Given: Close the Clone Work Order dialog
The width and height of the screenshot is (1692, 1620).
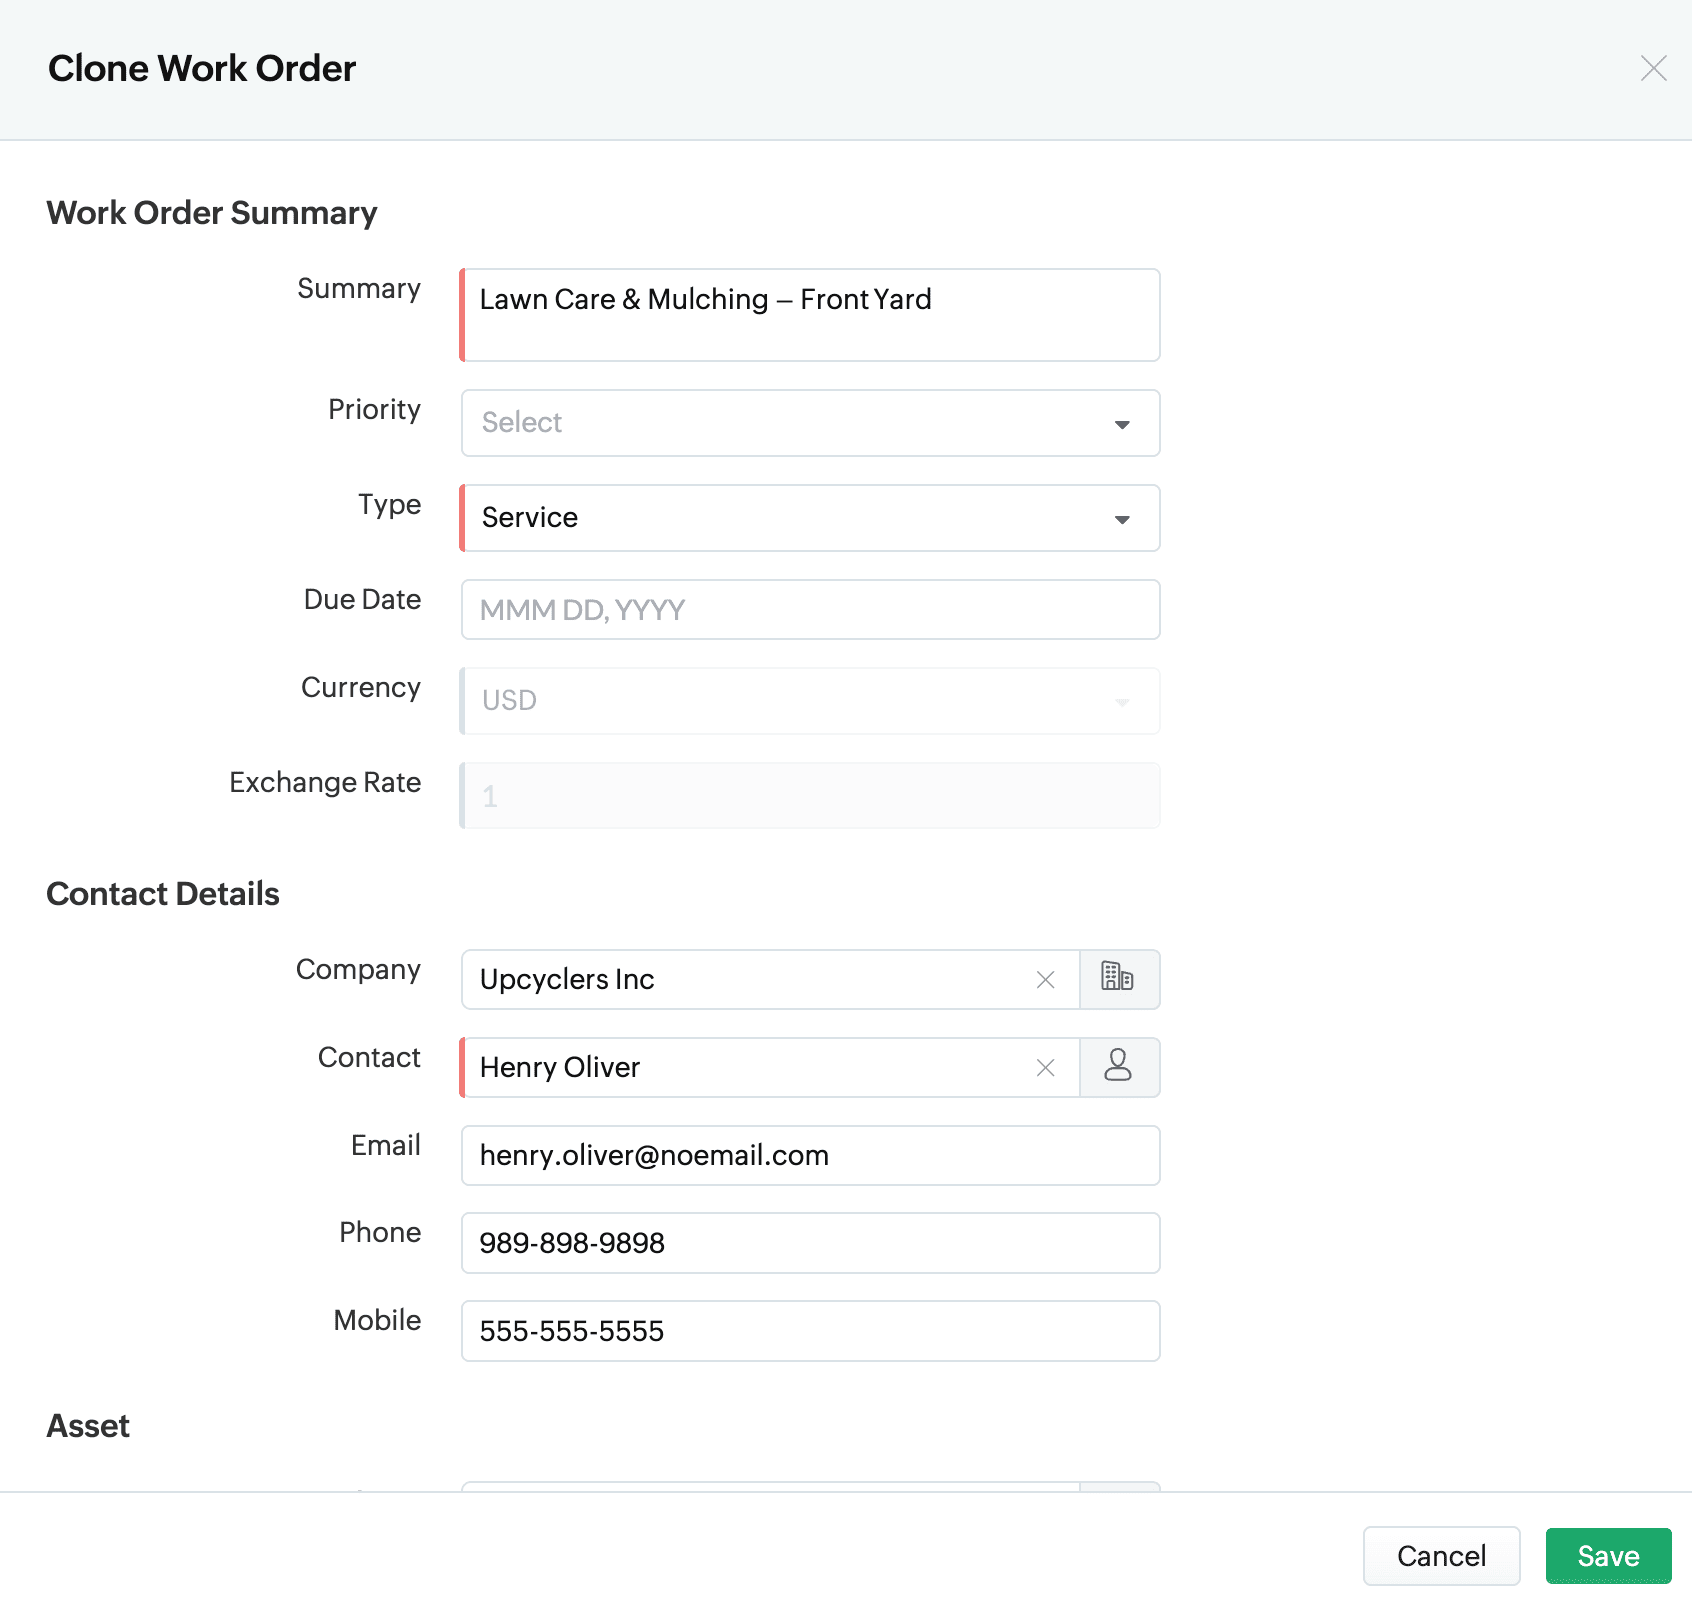Looking at the screenshot, I should tap(1653, 68).
